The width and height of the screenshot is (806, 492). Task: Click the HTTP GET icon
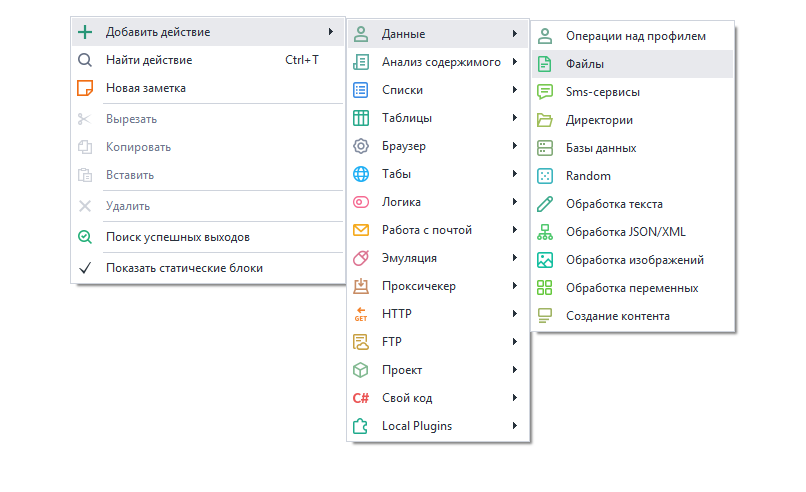coord(361,314)
